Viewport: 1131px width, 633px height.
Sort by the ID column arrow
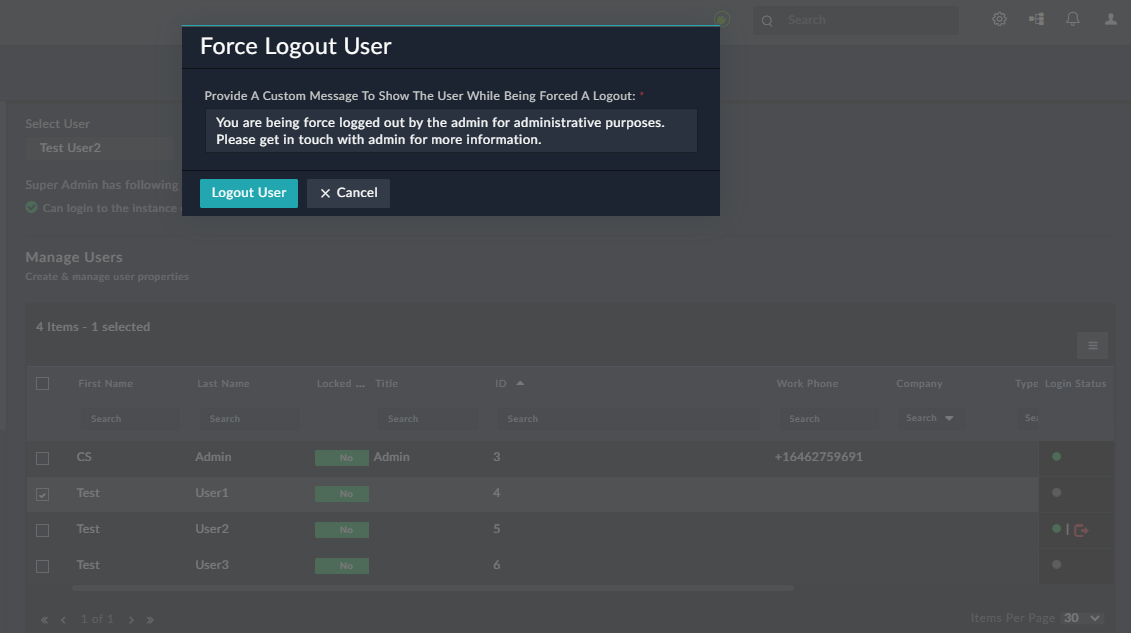(x=520, y=383)
